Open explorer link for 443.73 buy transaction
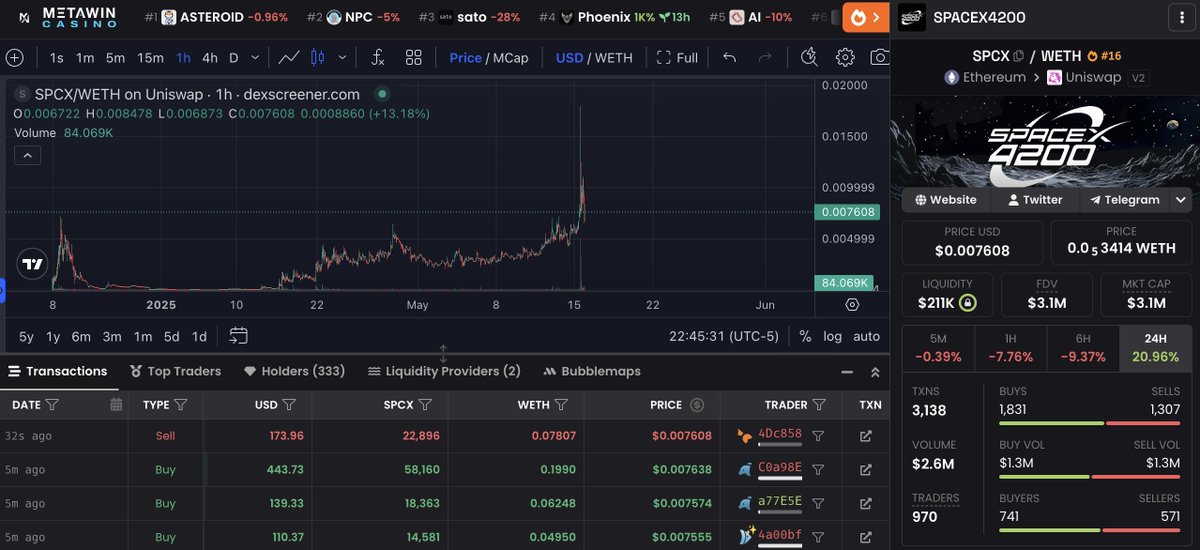Screen dimensions: 1200x550 pyautogui.click(x=866, y=470)
